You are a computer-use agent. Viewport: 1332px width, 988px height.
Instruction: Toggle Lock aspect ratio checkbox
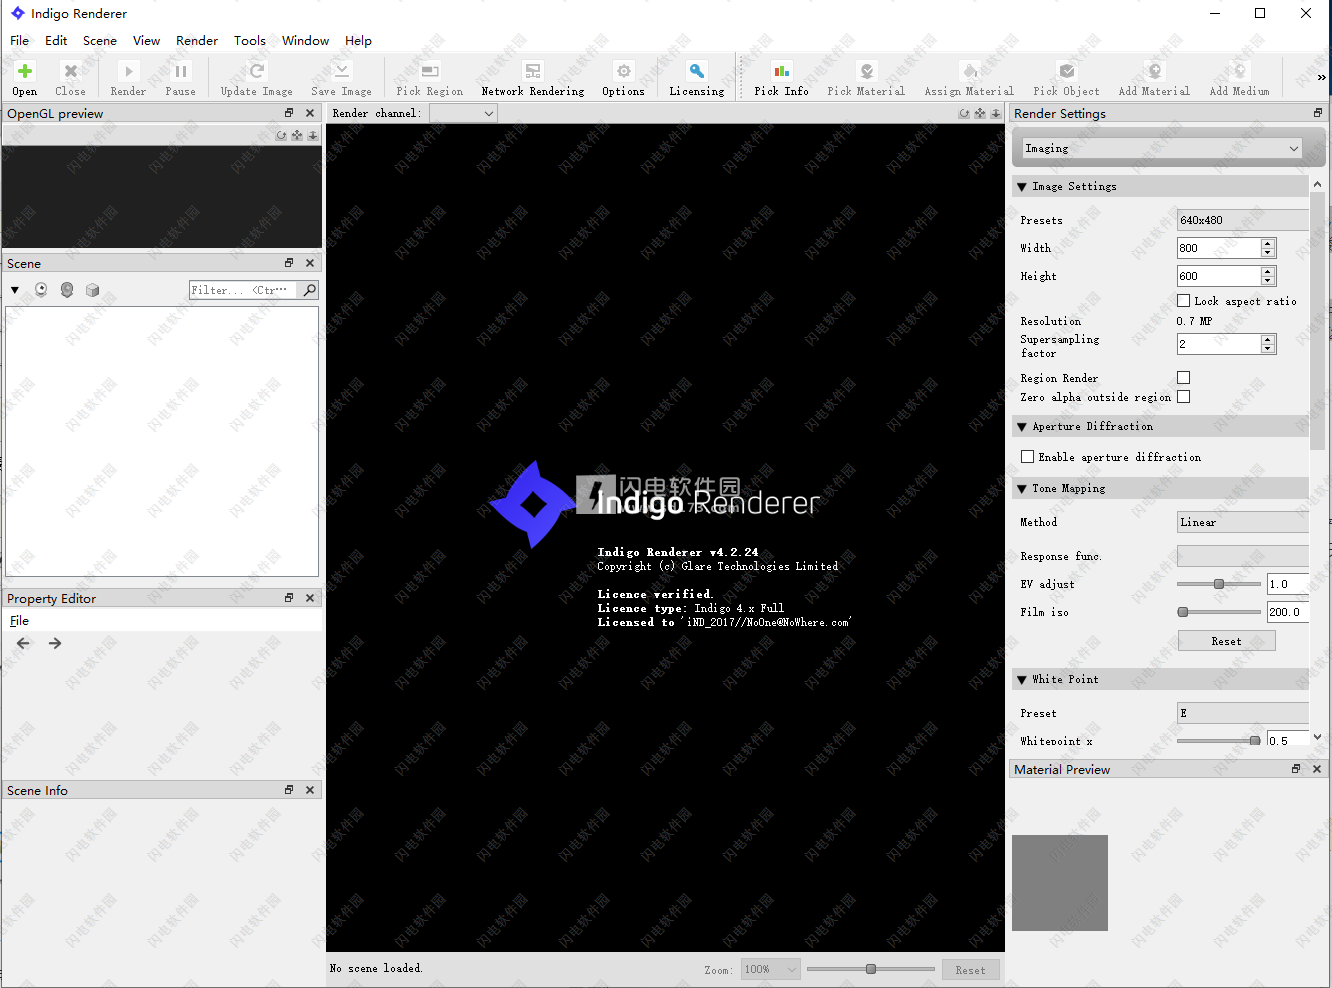[1184, 301]
